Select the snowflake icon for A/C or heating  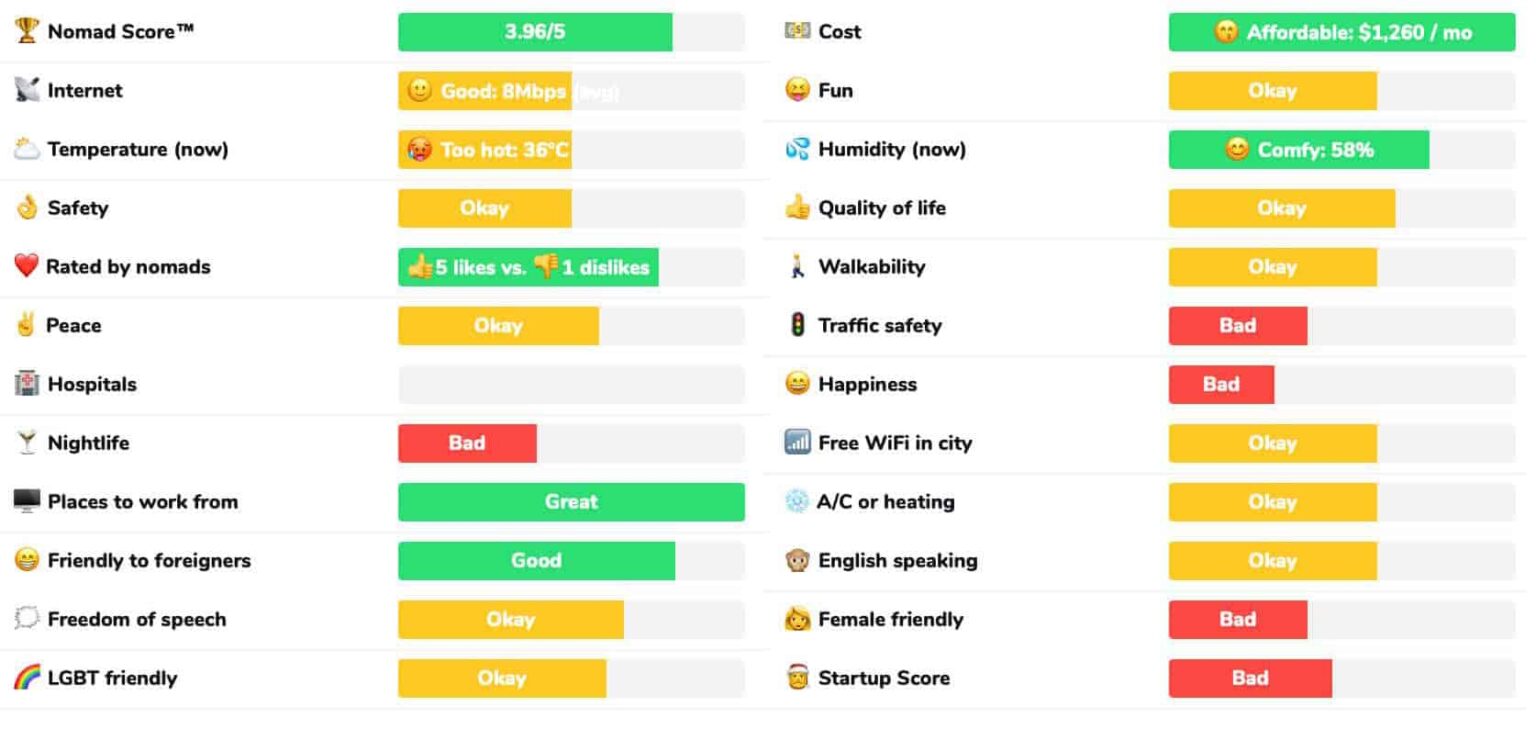pyautogui.click(x=797, y=501)
